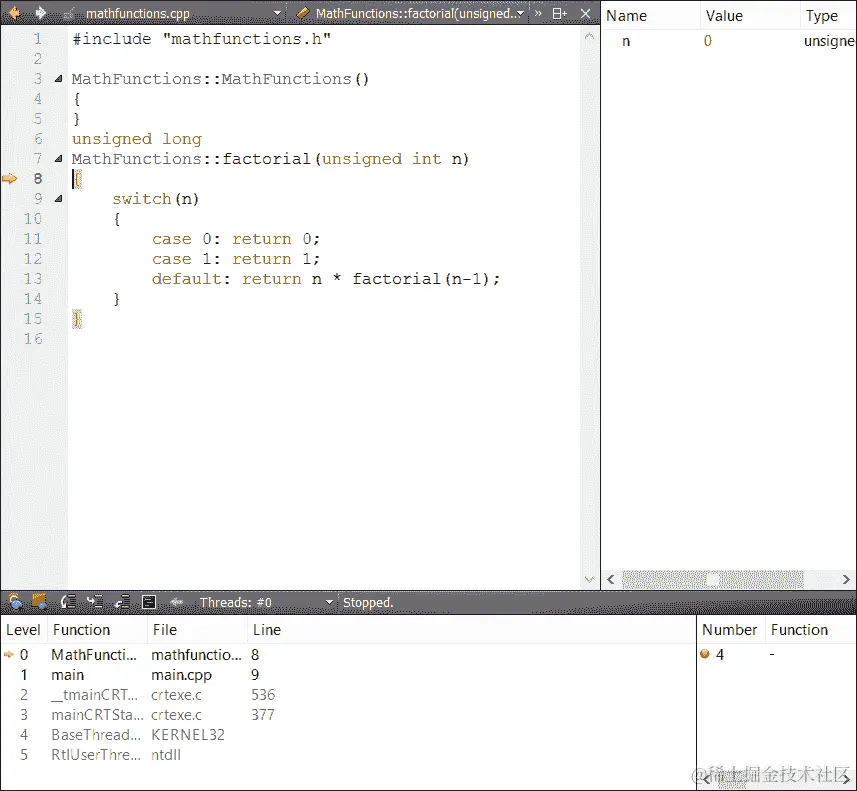Go back with the left arrow icon
Image resolution: width=857 pixels, height=791 pixels.
pyautogui.click(x=15, y=13)
